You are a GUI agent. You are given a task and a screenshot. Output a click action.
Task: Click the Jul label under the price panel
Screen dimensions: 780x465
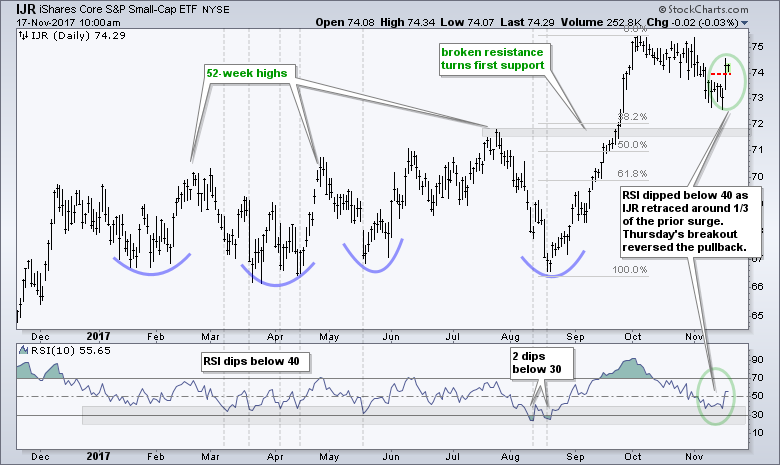tap(452, 337)
